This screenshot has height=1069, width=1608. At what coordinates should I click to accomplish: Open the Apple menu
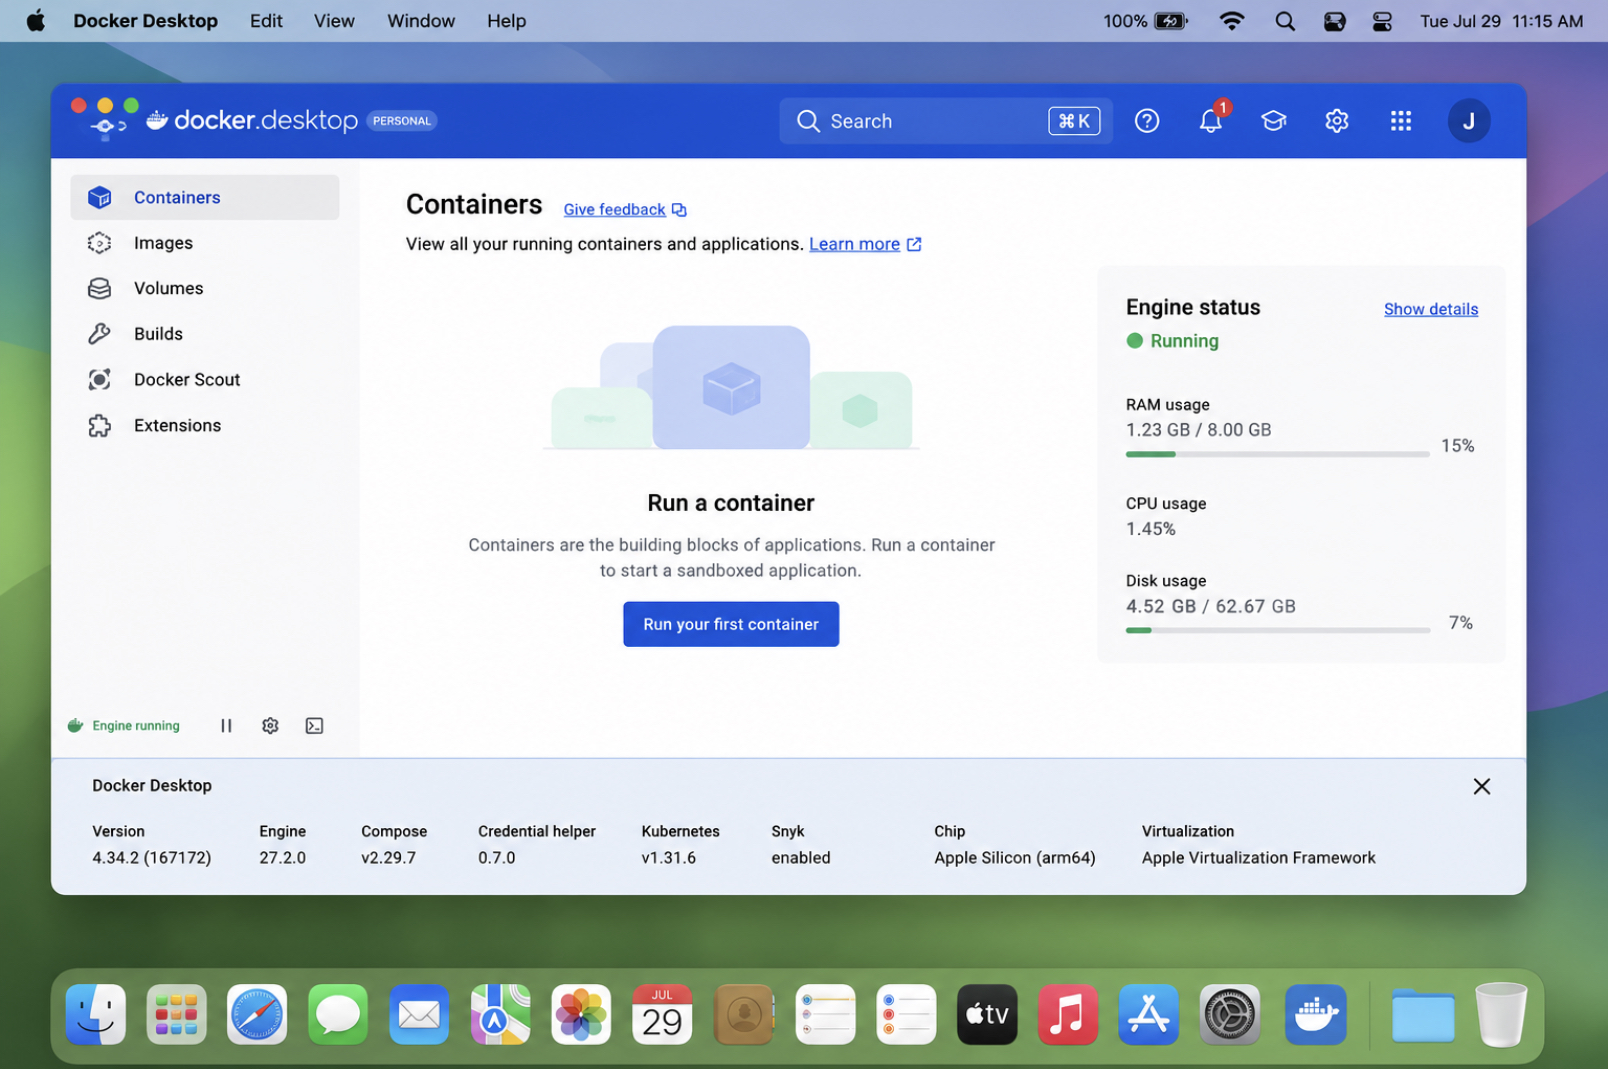[36, 21]
